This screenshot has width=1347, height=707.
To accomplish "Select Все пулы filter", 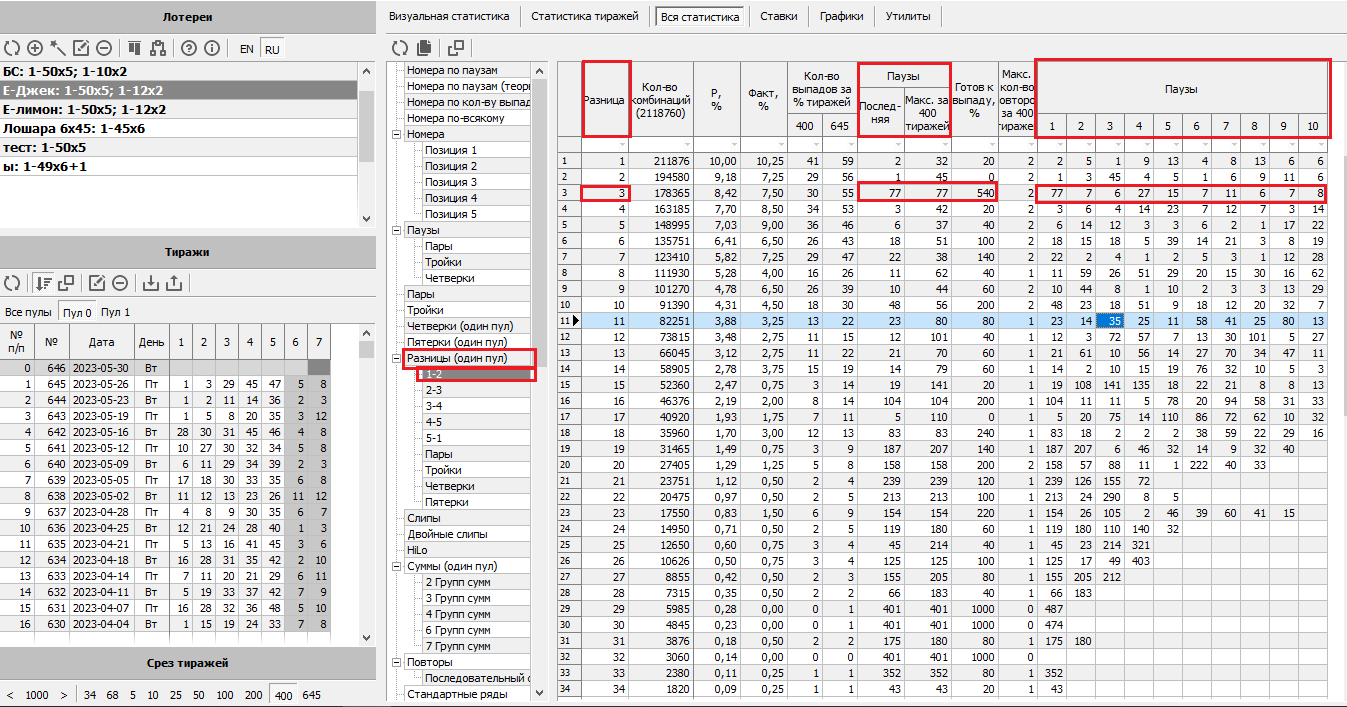I will click(x=28, y=313).
